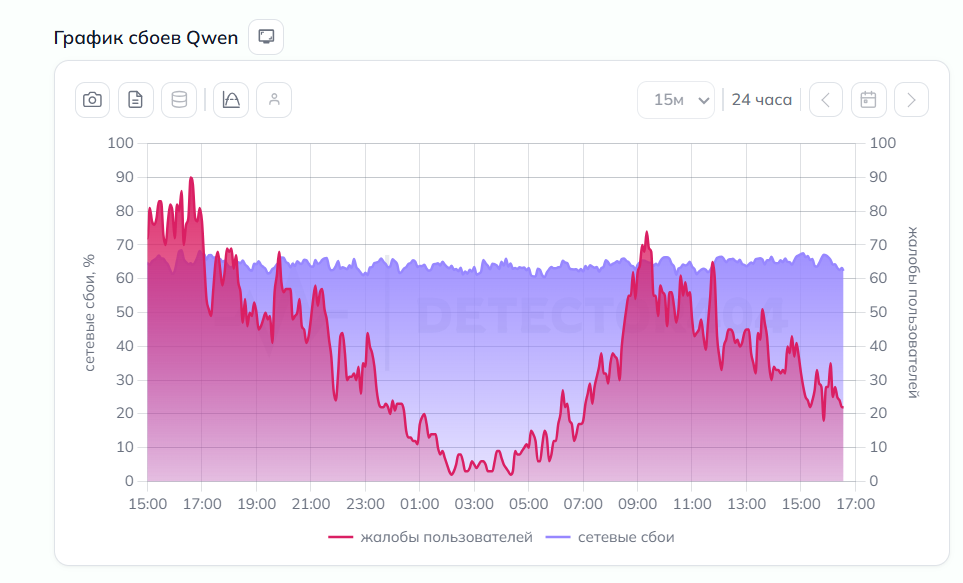Click the right axis title жалобы пользователей
963x583 pixels.
[913, 313]
